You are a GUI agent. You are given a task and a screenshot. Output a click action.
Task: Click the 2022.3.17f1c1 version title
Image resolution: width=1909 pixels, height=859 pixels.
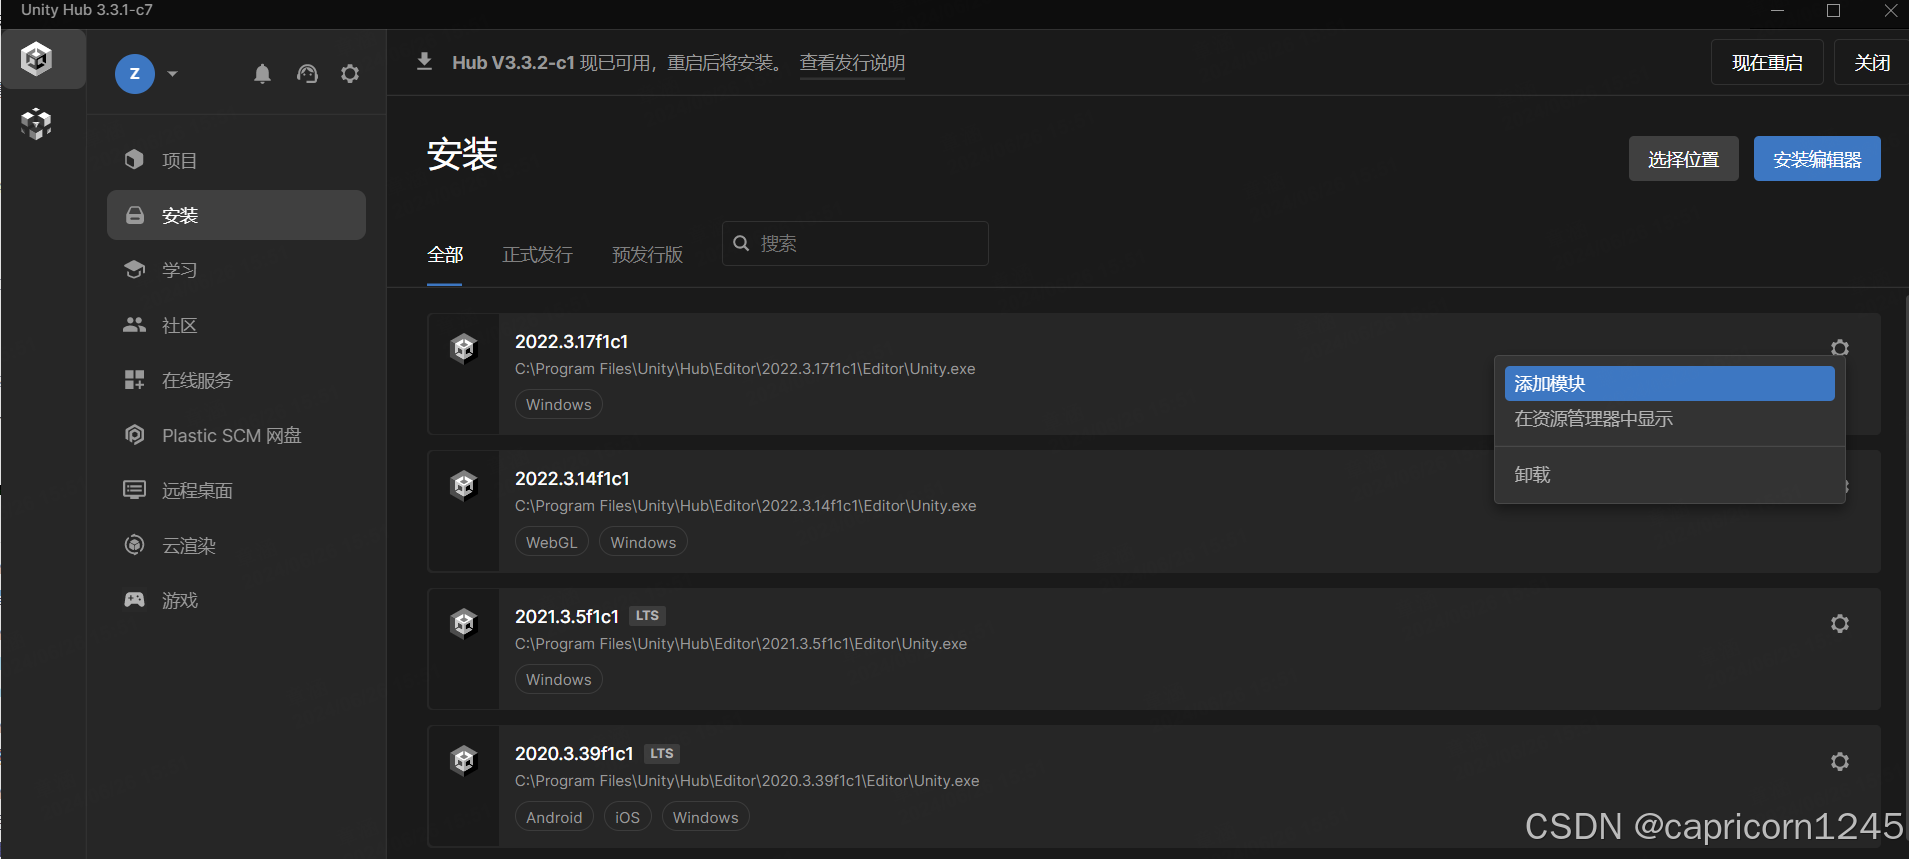(571, 342)
